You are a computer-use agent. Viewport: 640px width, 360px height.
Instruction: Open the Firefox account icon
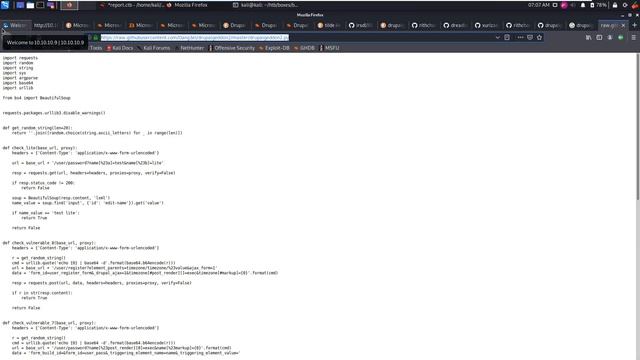click(x=610, y=38)
